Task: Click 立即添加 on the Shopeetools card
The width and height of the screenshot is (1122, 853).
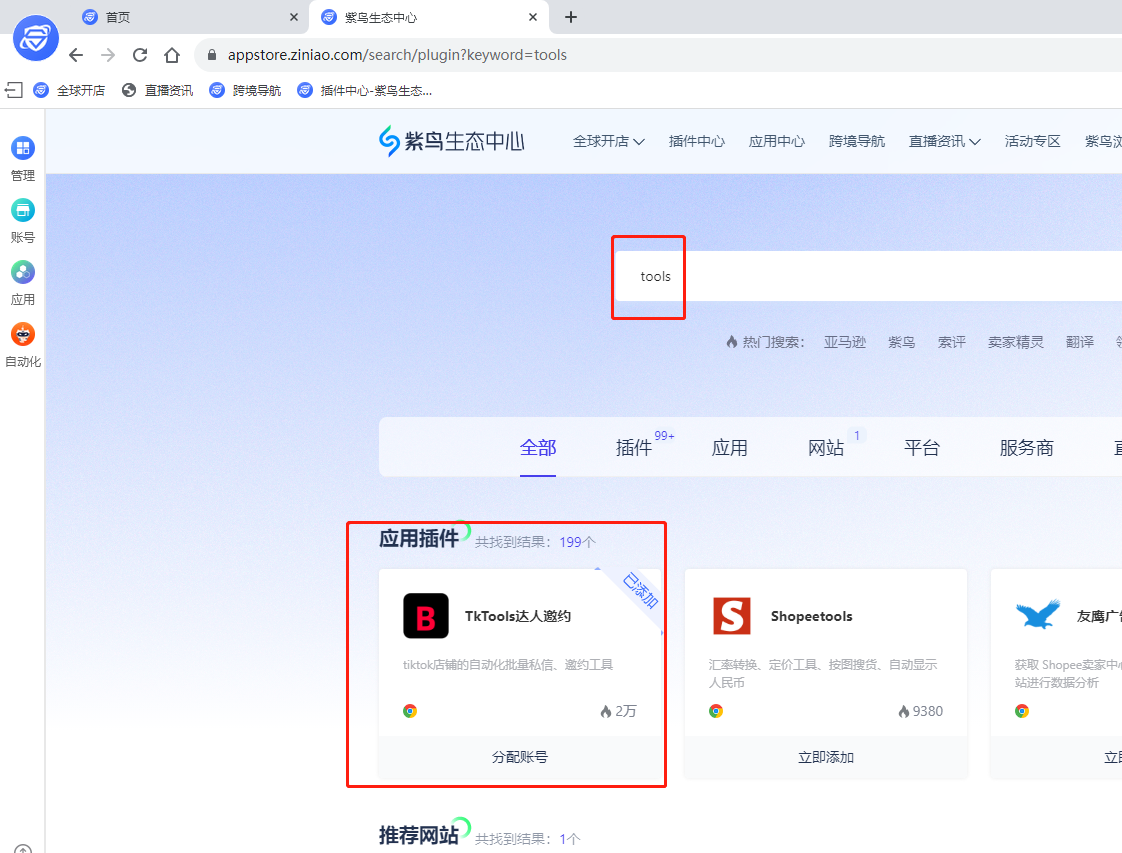Action: click(826, 757)
